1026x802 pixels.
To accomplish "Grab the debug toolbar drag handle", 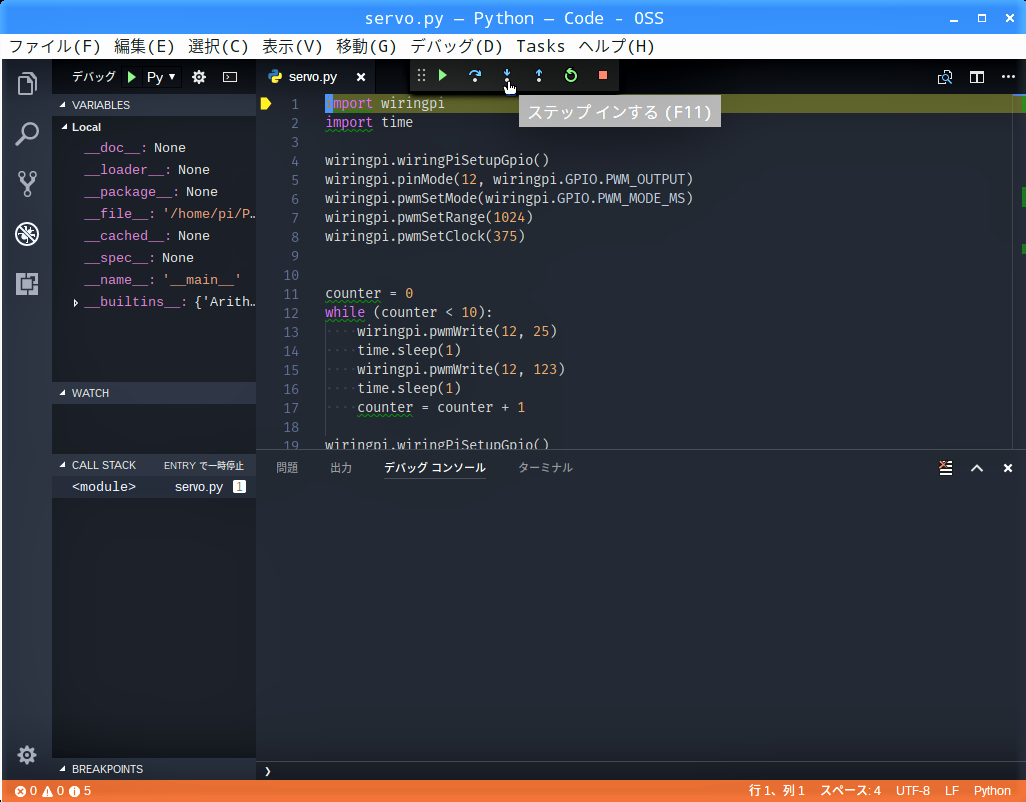I will point(421,75).
